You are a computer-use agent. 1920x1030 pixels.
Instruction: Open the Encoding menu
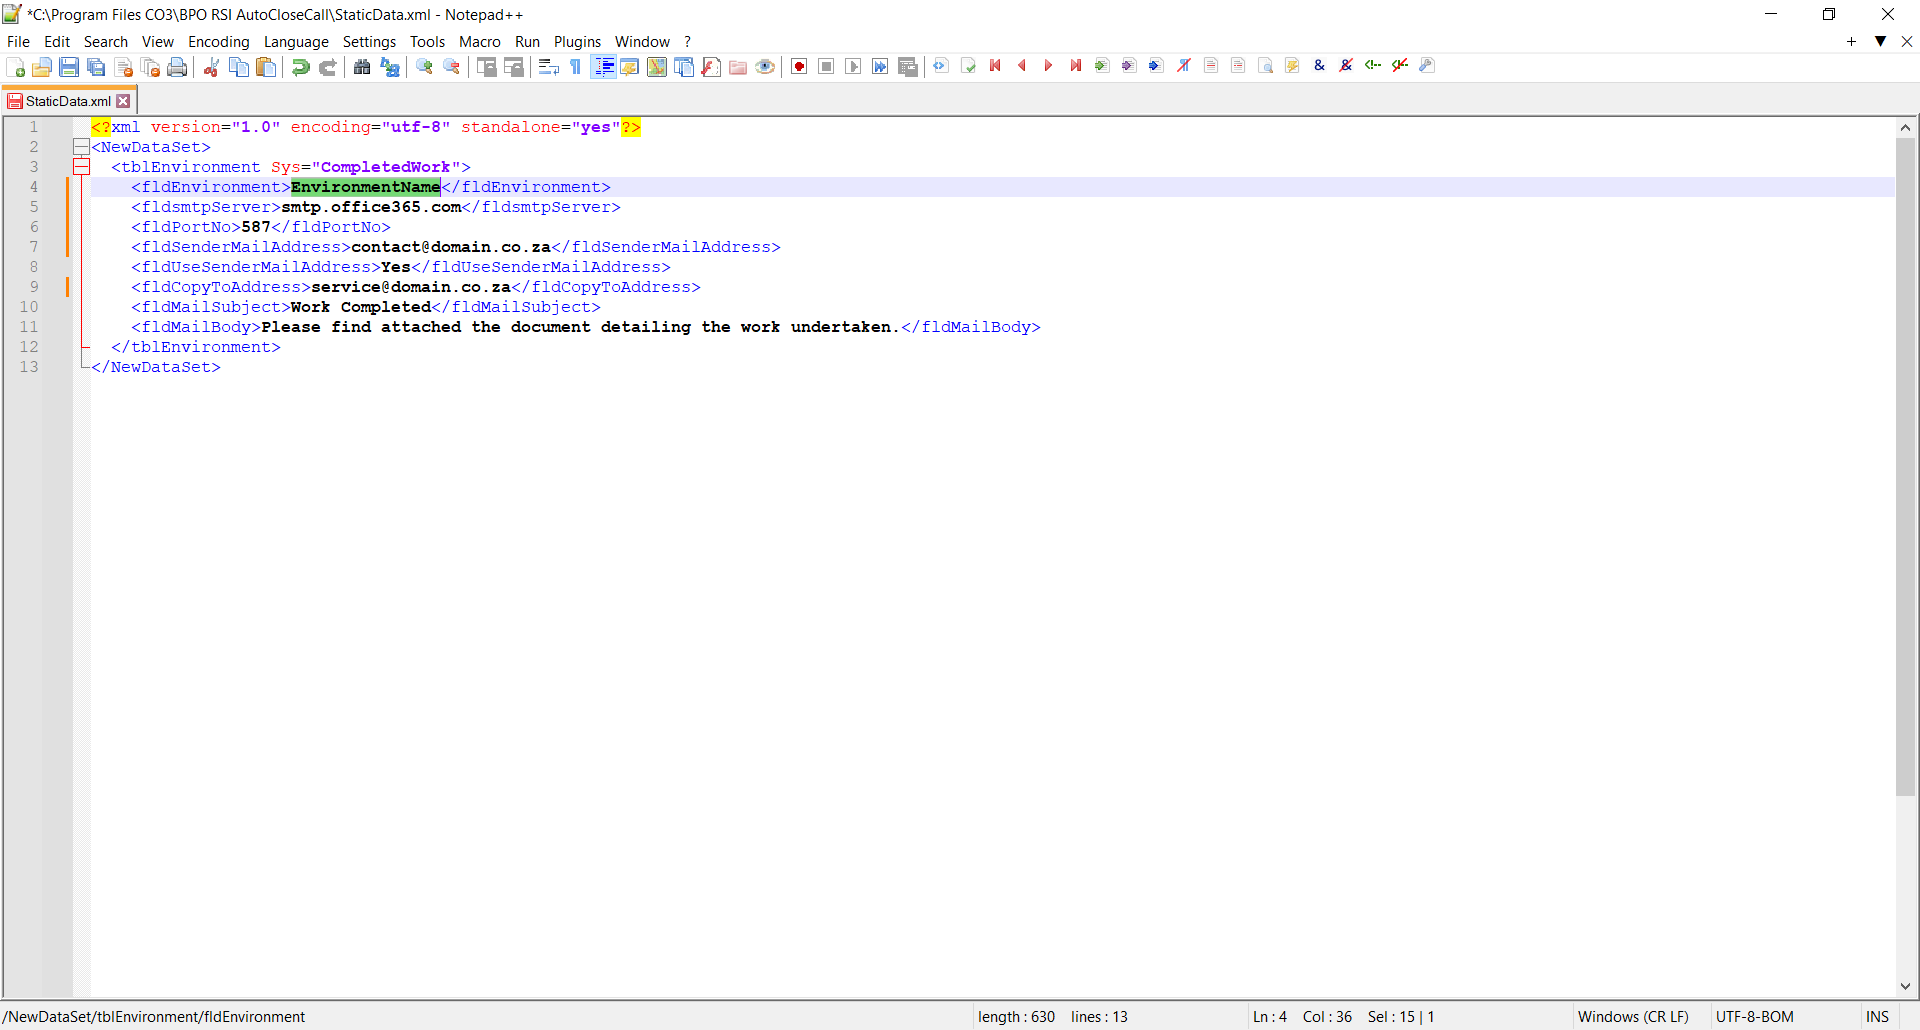point(219,42)
